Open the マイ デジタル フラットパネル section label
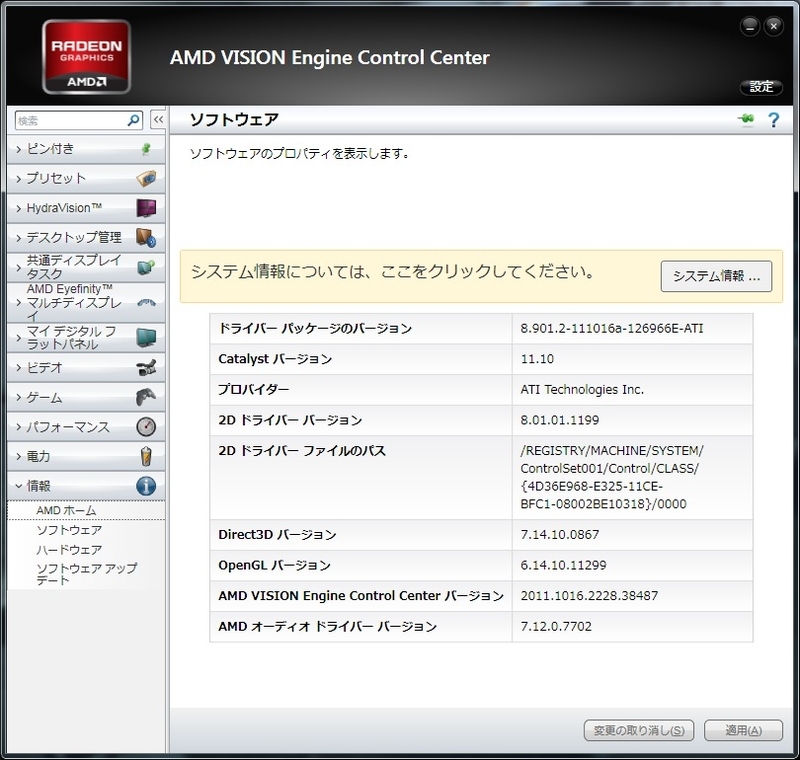Viewport: 800px width, 760px height. (71, 338)
